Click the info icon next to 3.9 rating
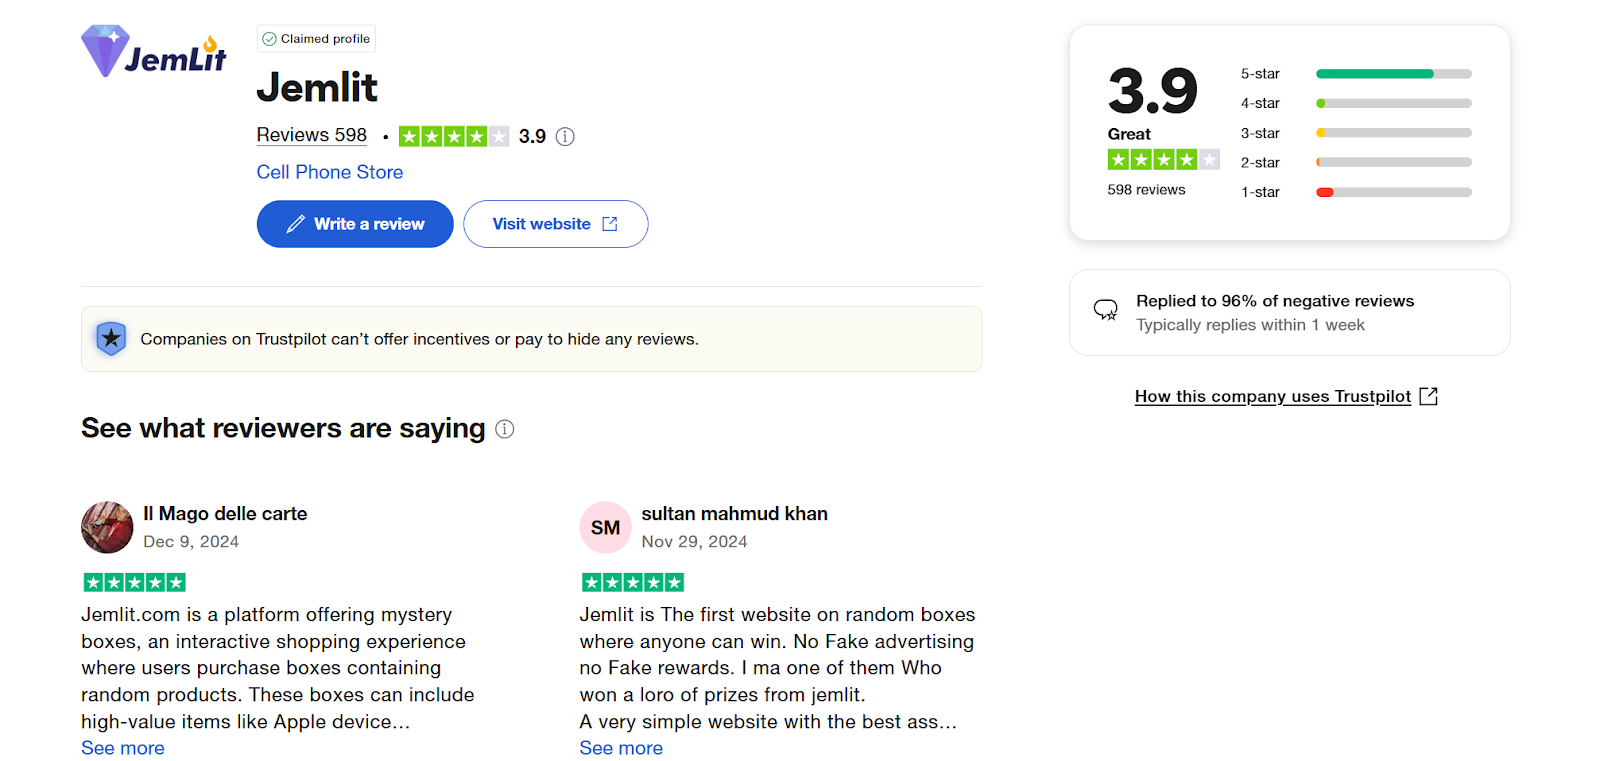 pyautogui.click(x=565, y=137)
